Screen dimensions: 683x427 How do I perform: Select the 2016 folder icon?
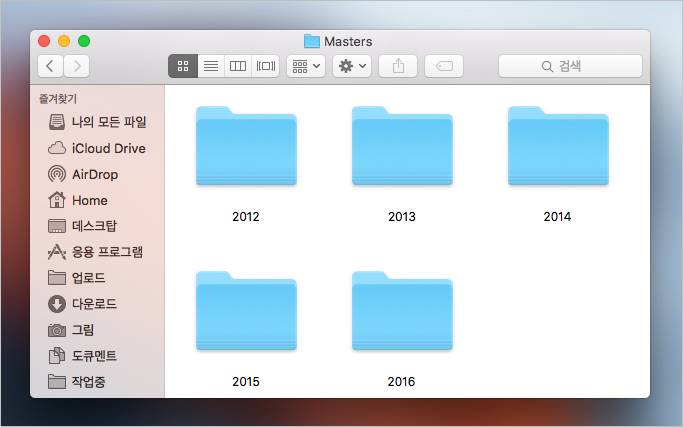click(x=402, y=311)
